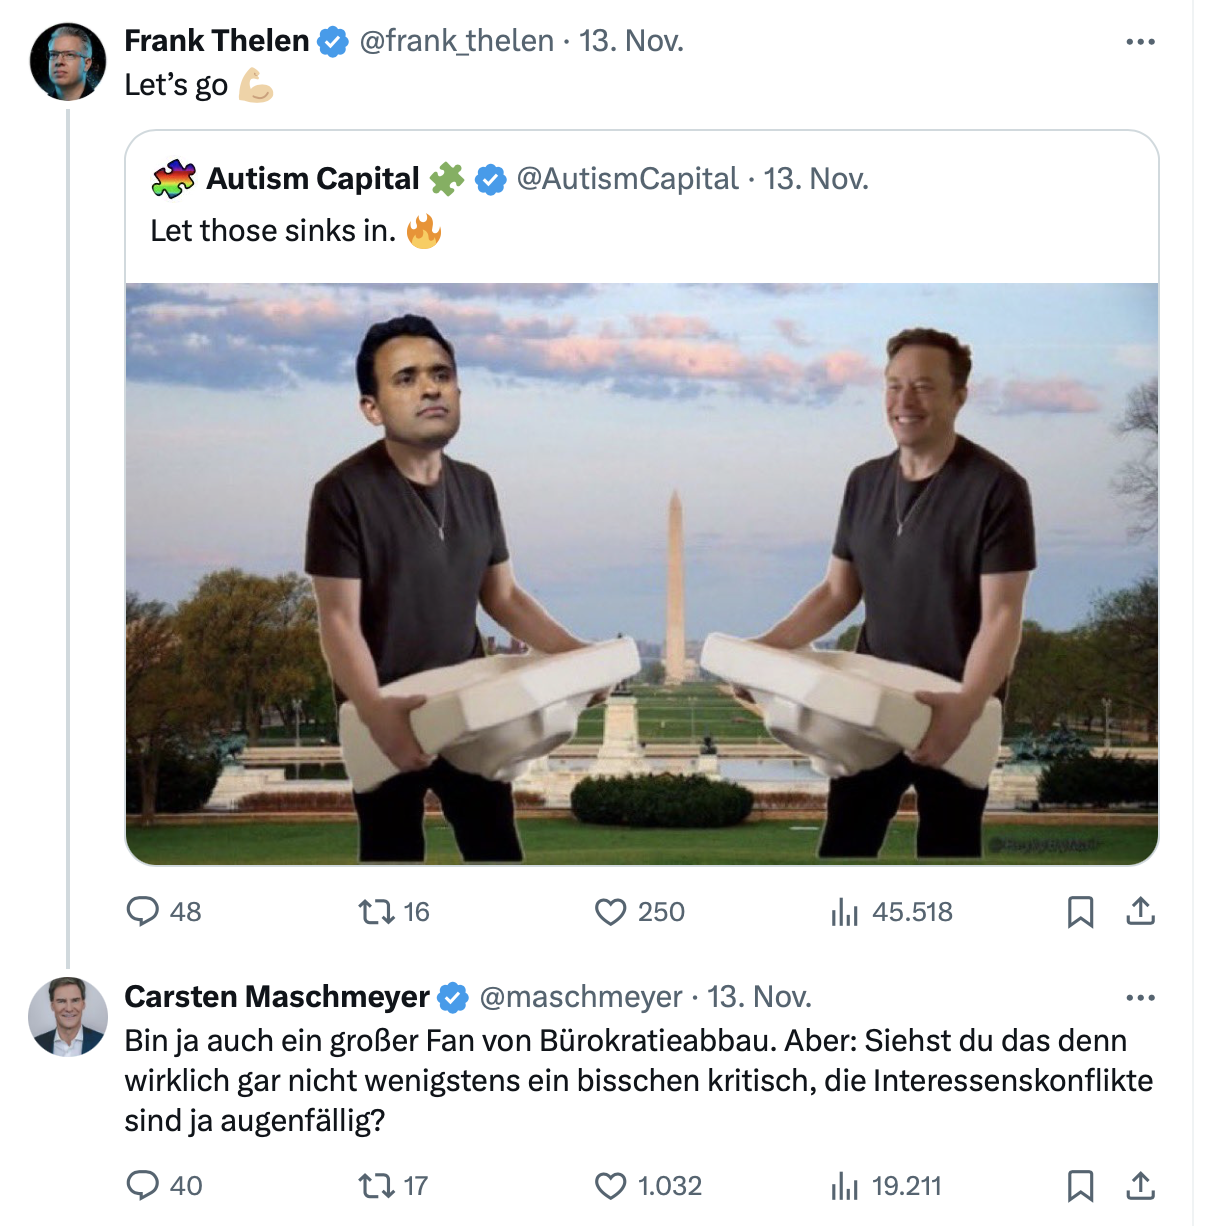Retweet Carsten Maschmeyer's reply

pyautogui.click(x=377, y=1185)
